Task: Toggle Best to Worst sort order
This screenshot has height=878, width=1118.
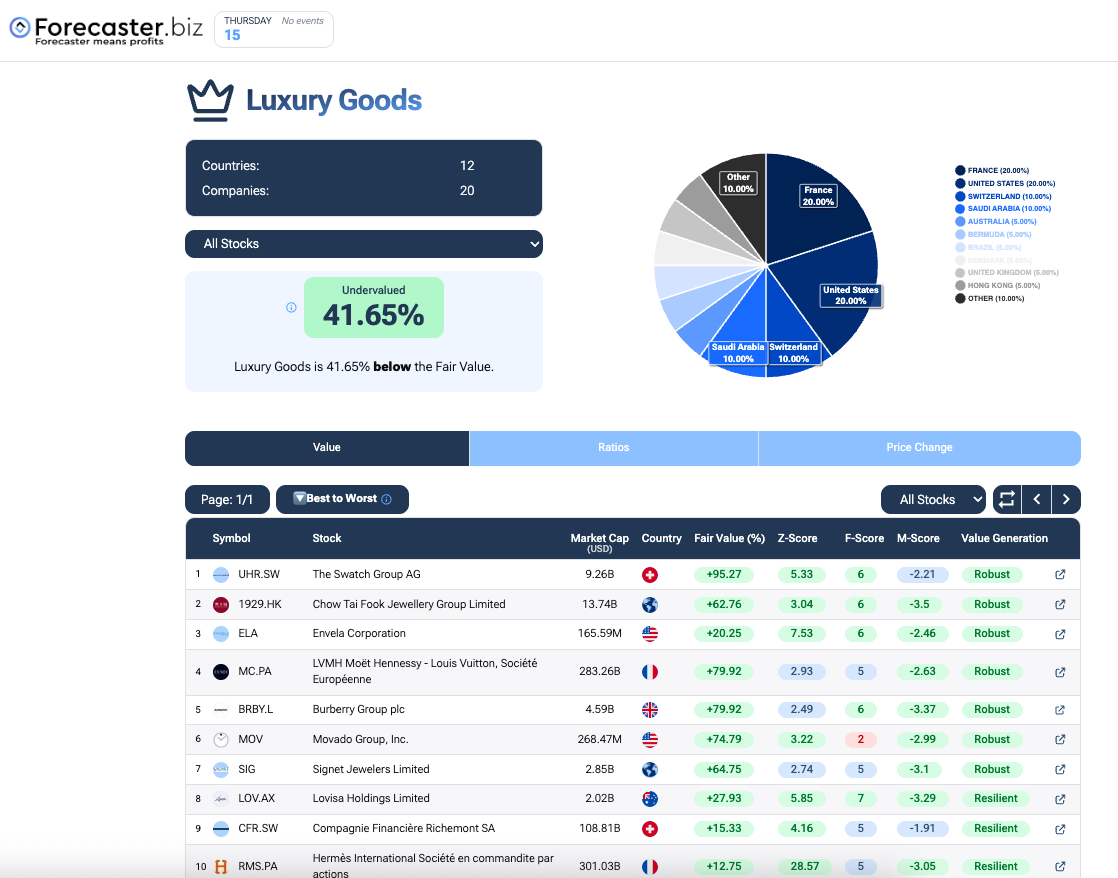Action: 342,499
